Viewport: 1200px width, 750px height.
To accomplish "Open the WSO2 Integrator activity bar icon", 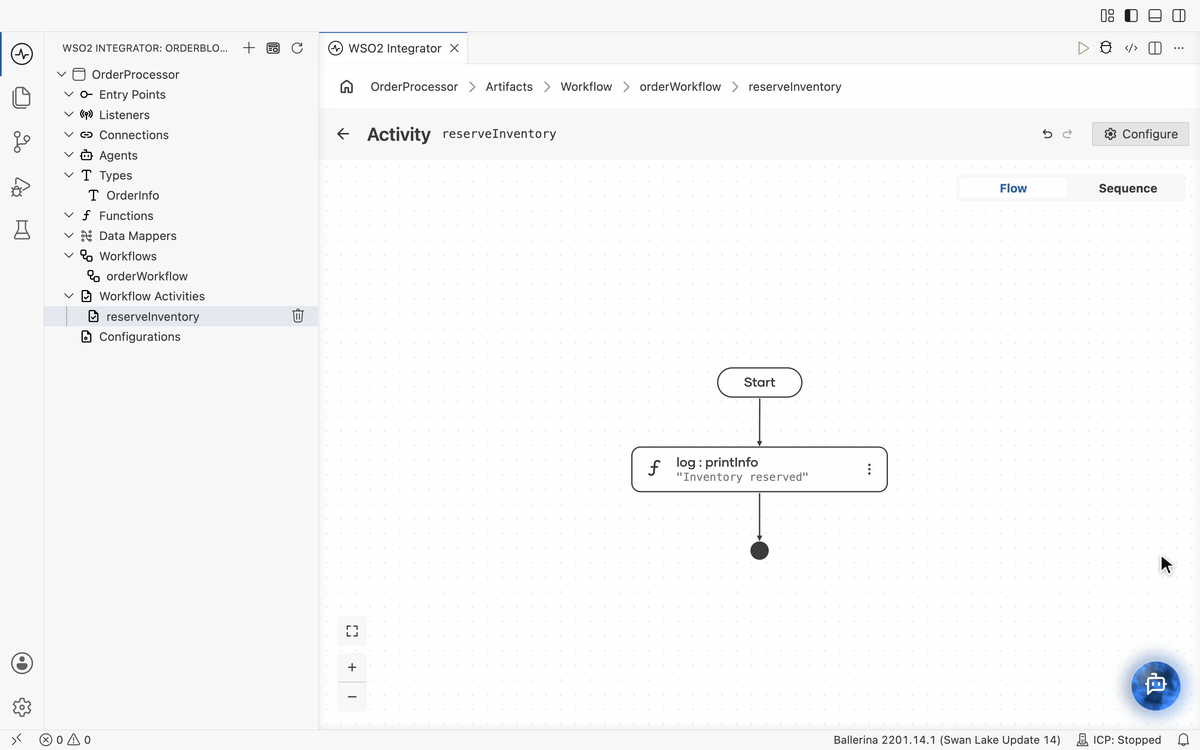I will 22,53.
